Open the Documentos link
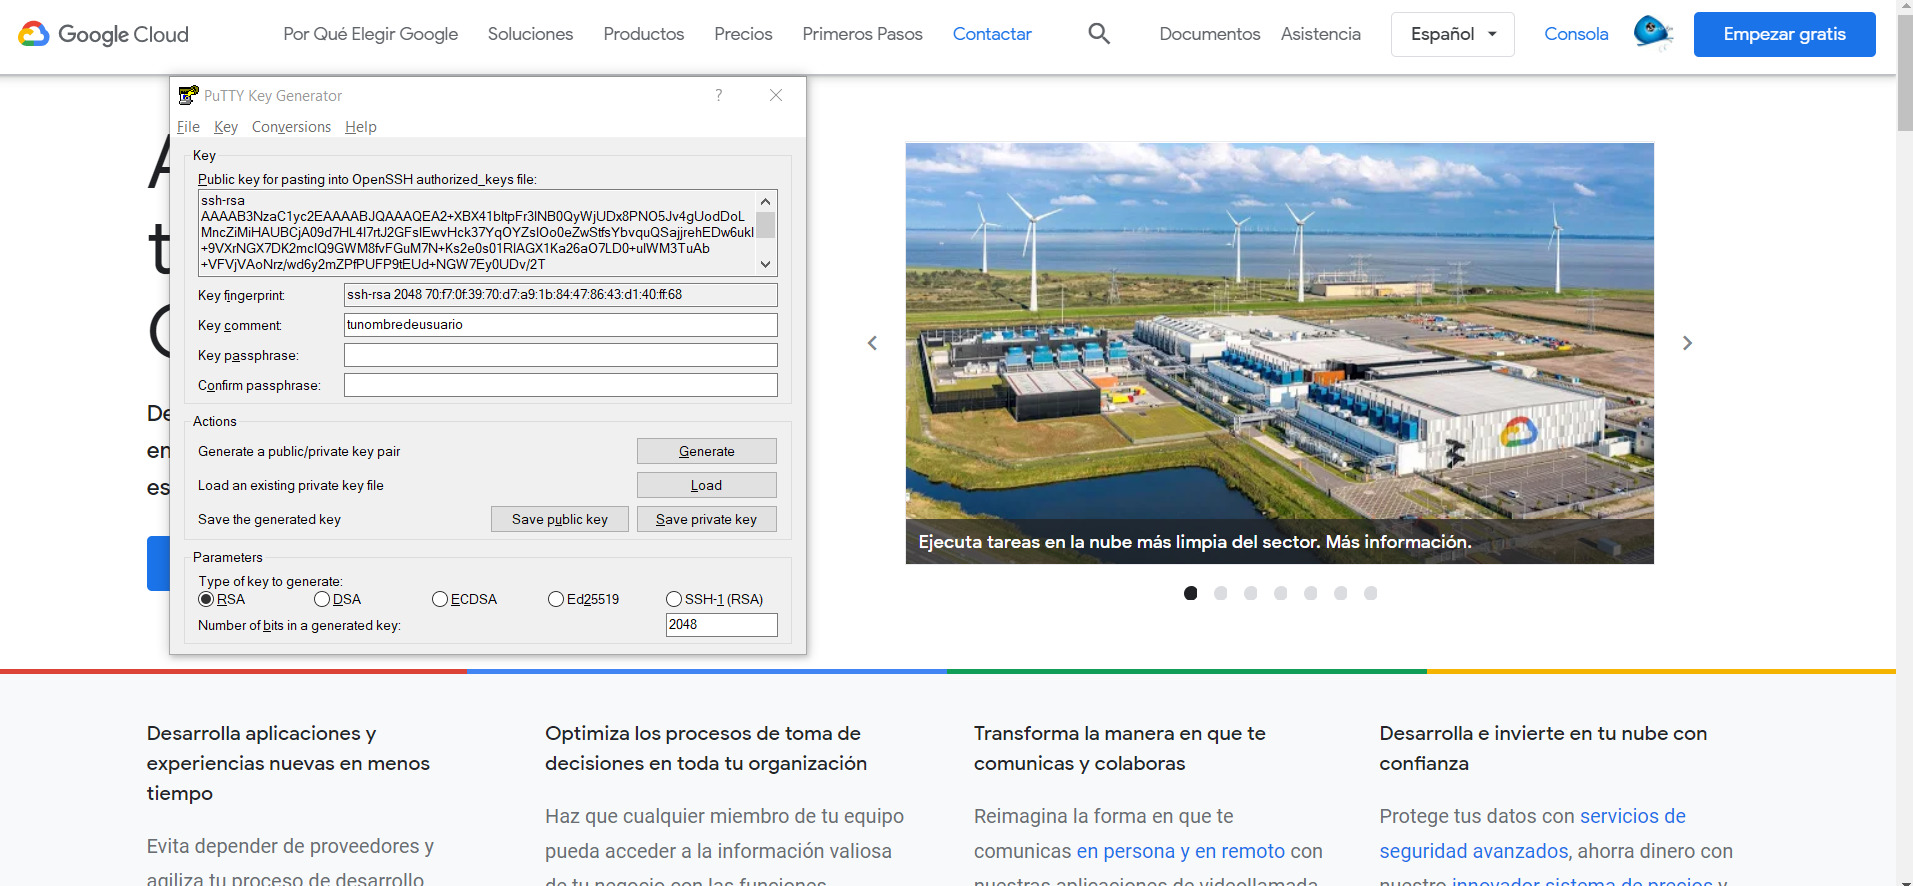This screenshot has height=886, width=1913. pos(1210,34)
